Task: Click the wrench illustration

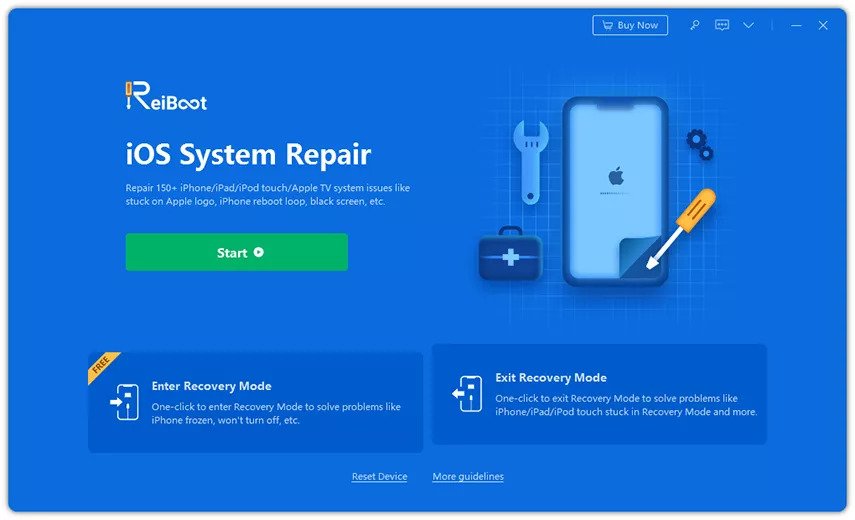Action: [530, 162]
